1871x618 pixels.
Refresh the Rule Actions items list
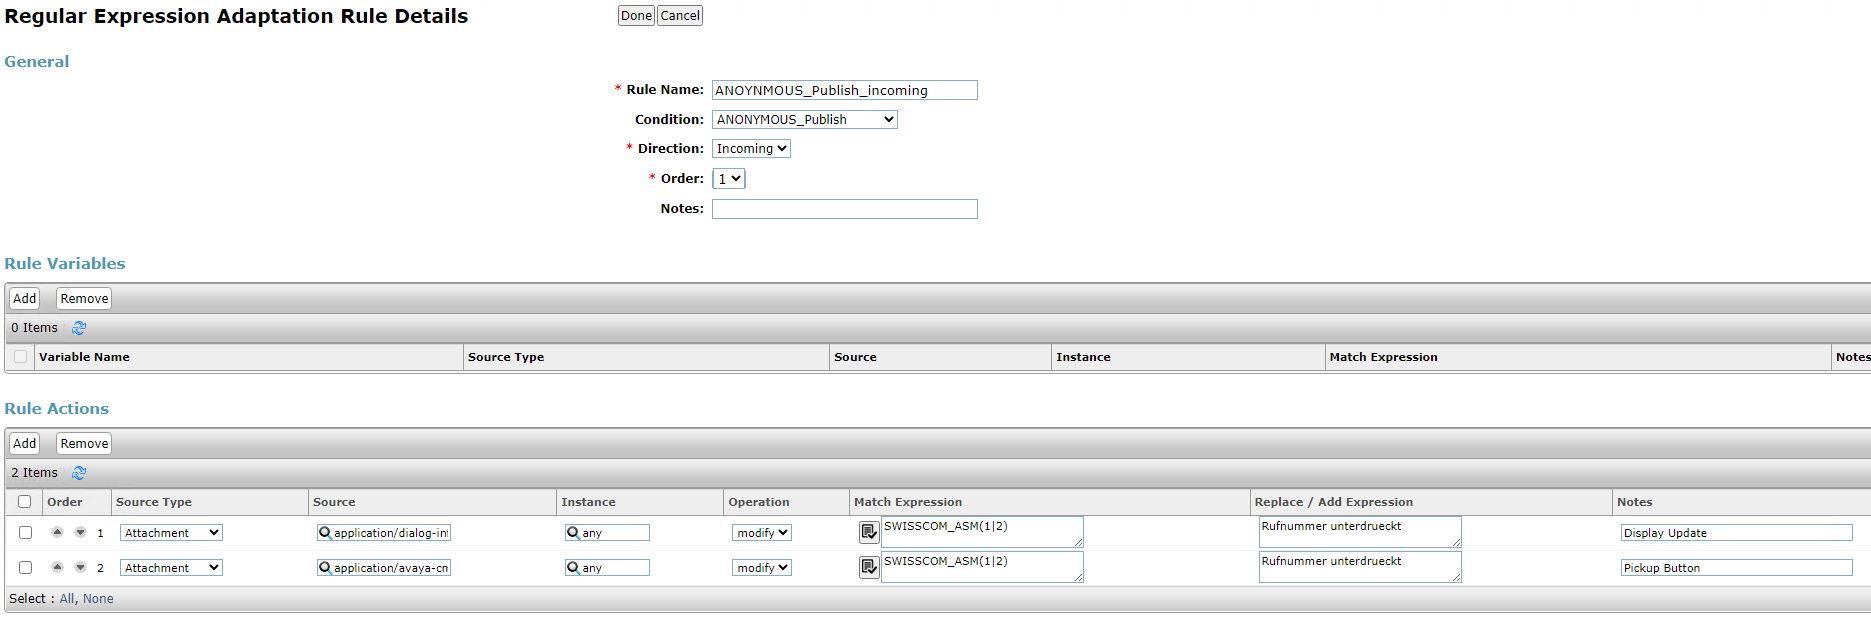[79, 473]
